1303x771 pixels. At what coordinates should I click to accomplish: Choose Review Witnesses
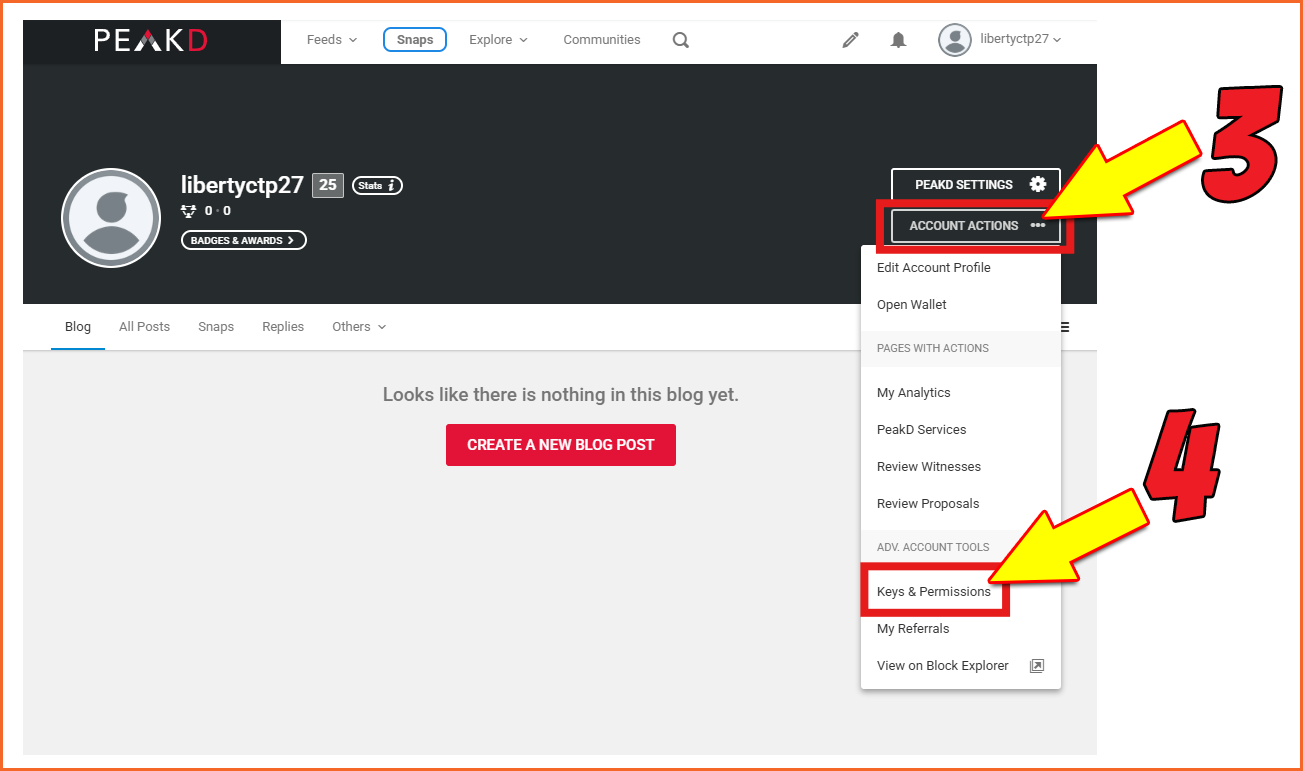(x=961, y=467)
